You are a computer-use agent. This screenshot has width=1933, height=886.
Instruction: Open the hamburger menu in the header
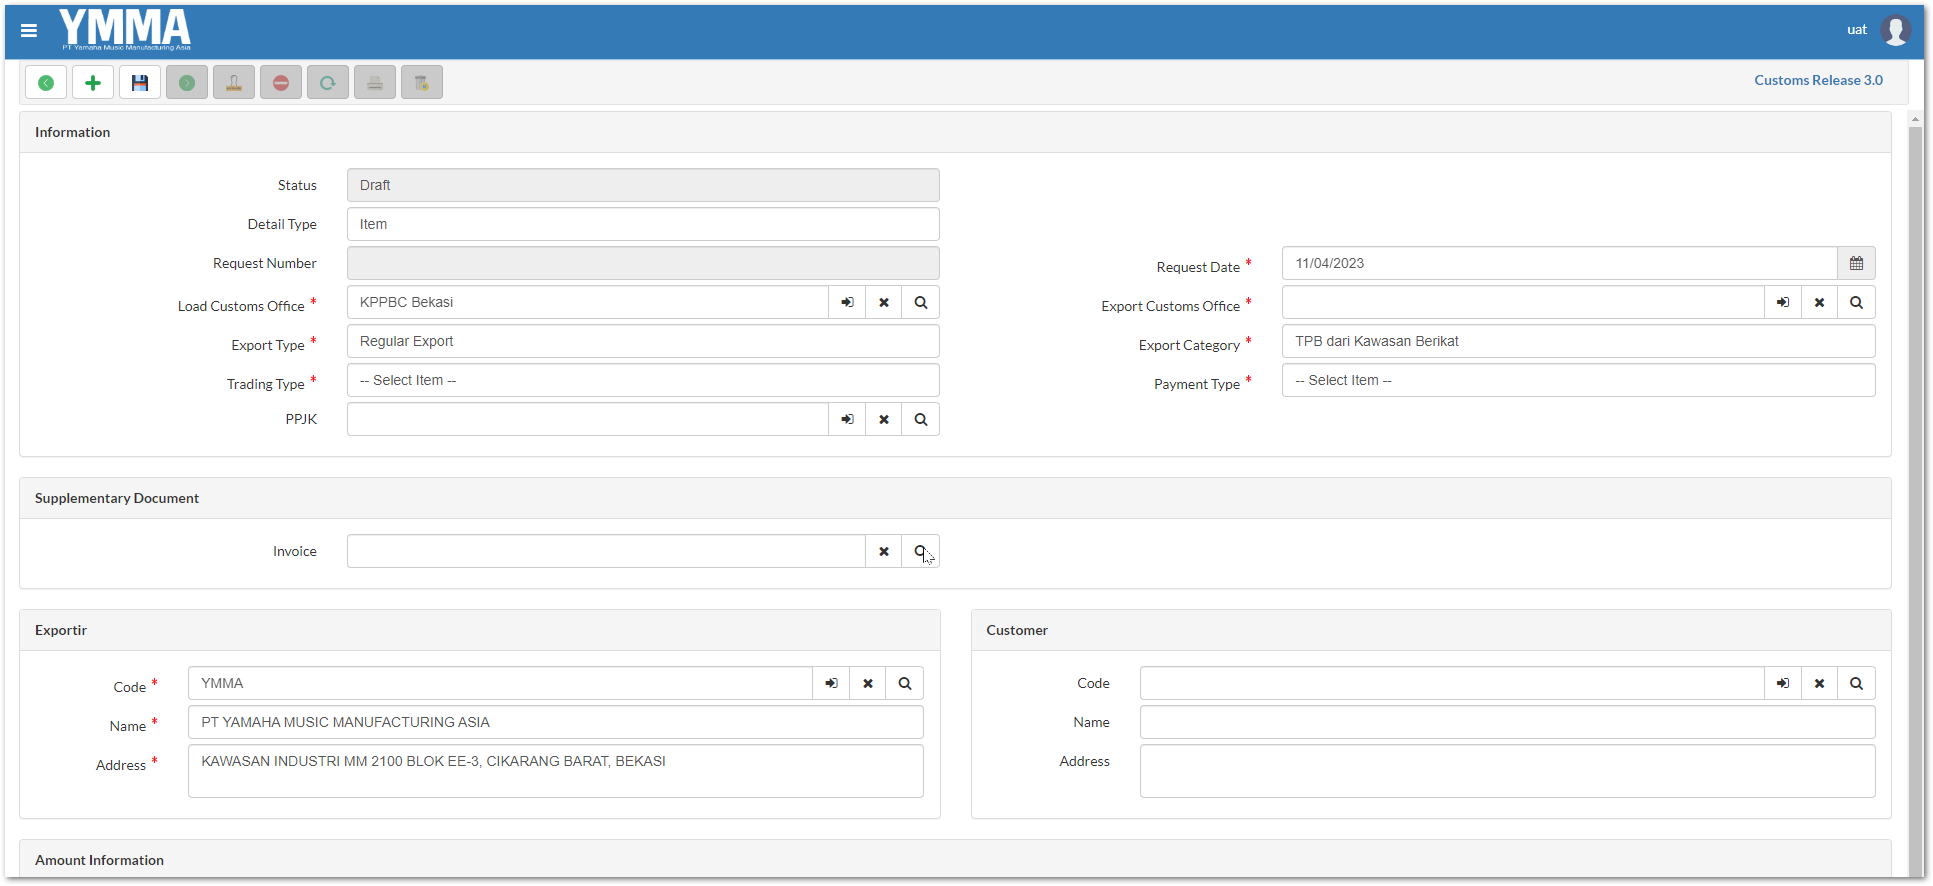pos(29,31)
